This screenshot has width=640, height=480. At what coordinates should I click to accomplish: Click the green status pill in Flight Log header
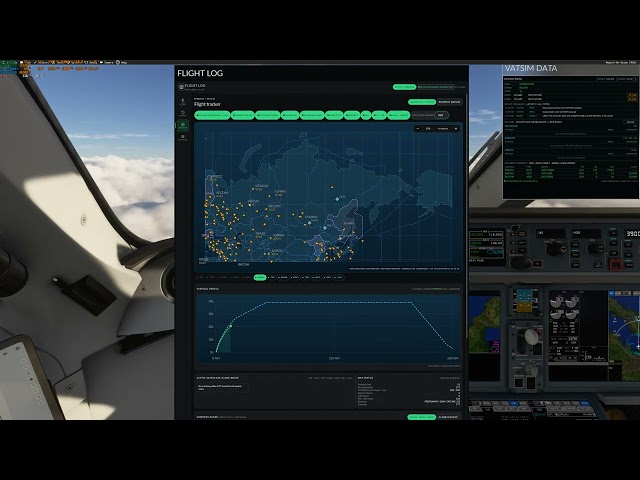pyautogui.click(x=404, y=87)
